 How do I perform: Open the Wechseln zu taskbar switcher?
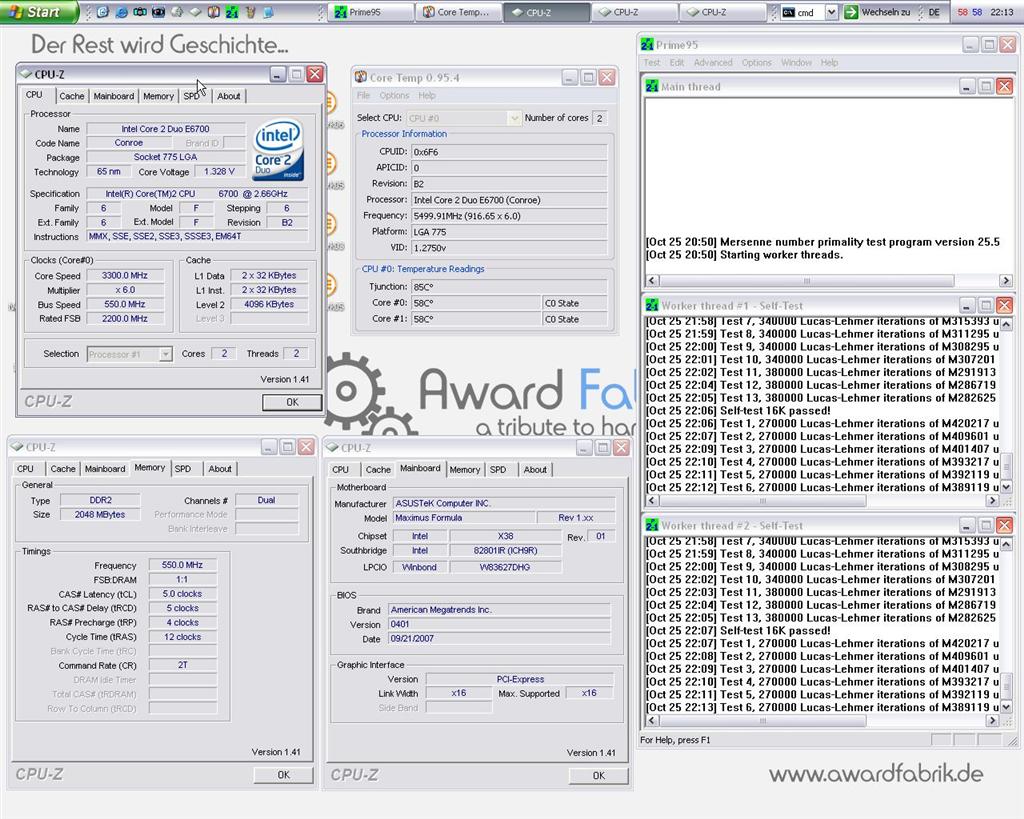pos(876,12)
